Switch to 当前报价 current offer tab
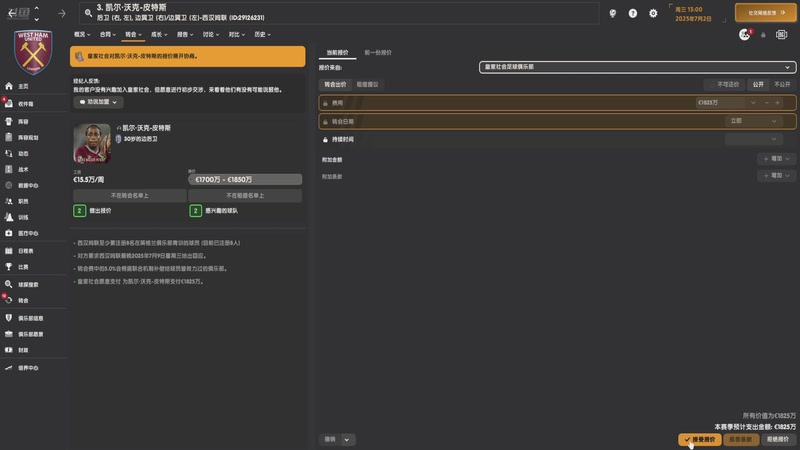Image resolution: width=800 pixels, height=450 pixels. click(337, 53)
